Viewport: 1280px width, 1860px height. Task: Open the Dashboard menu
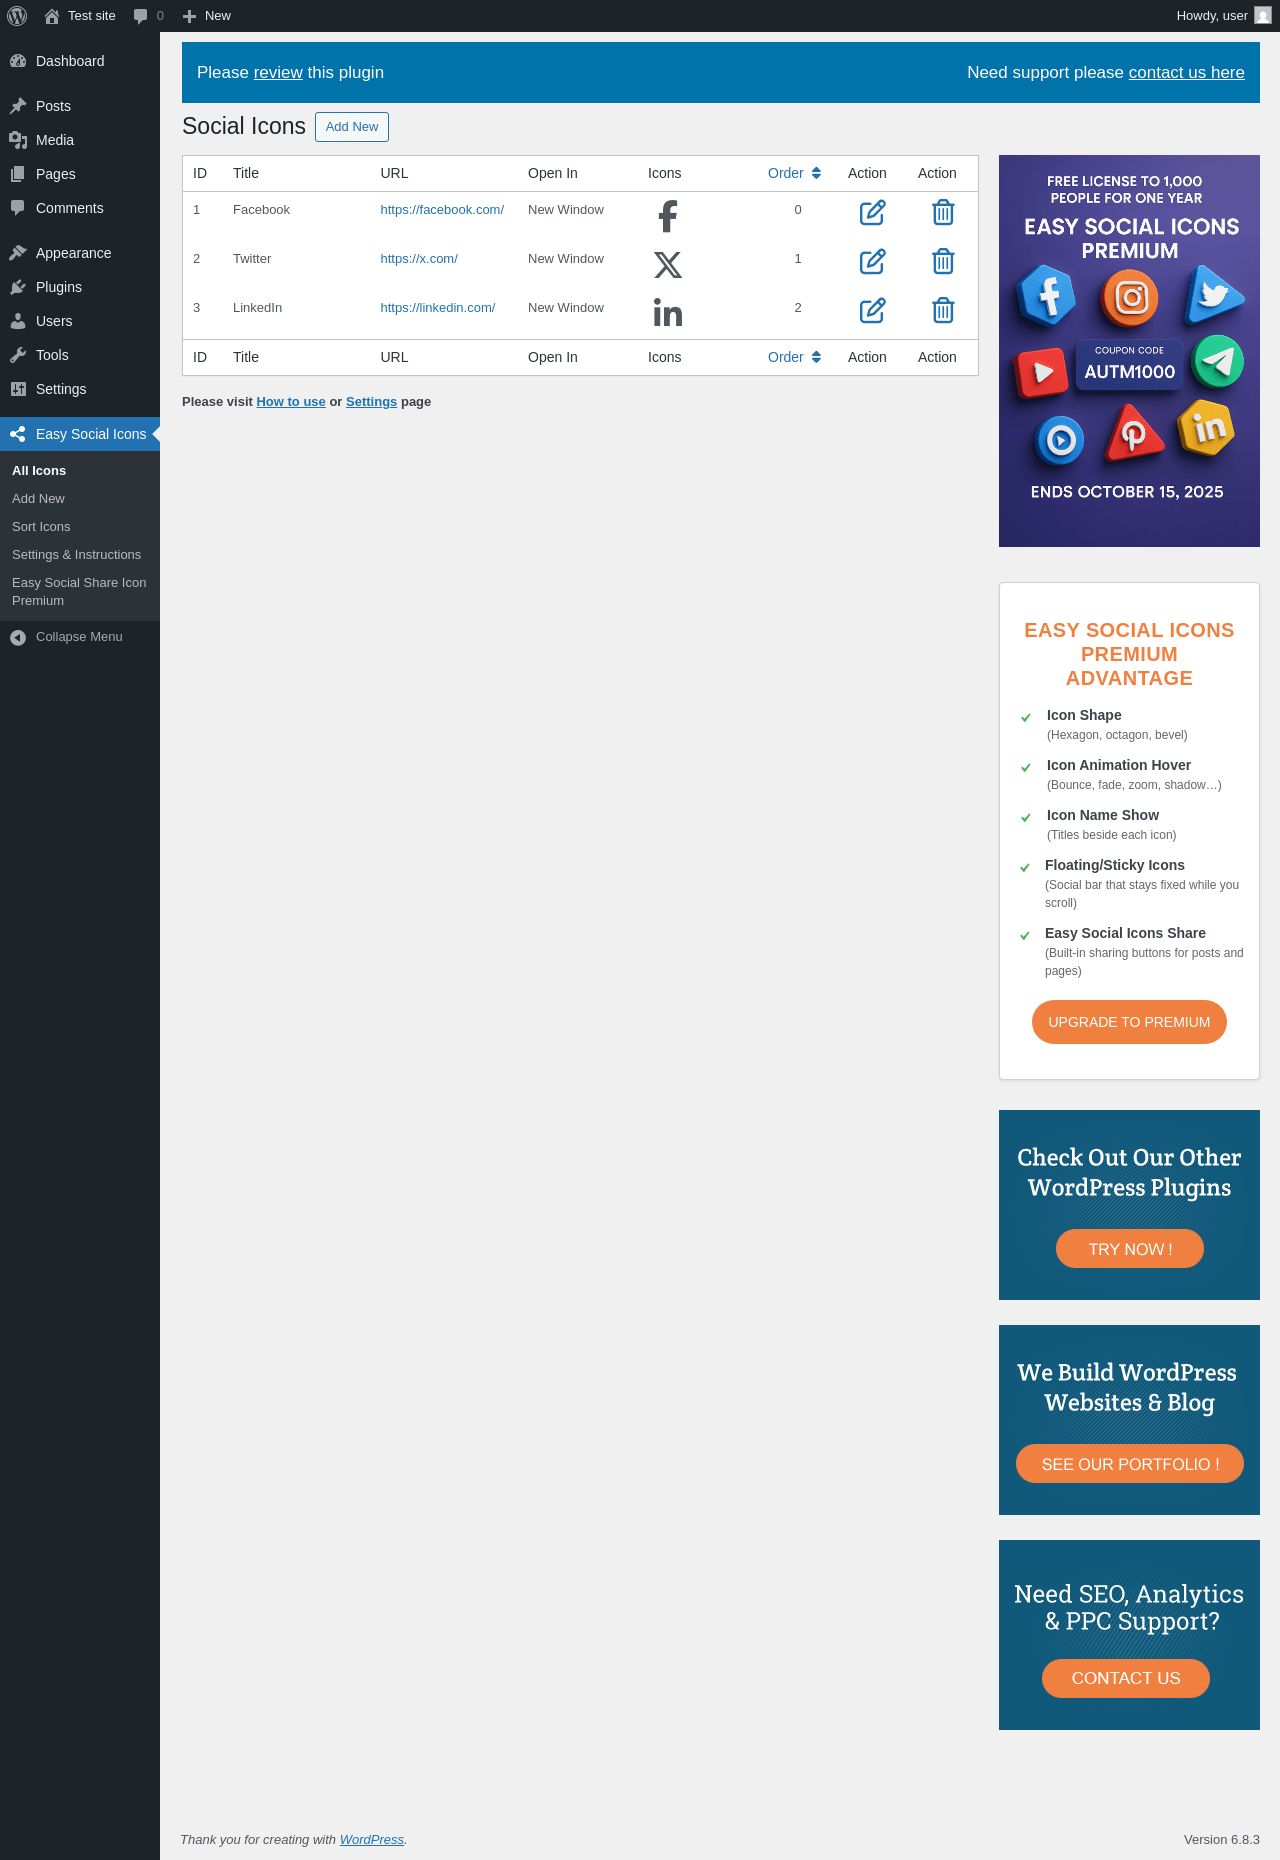tap(80, 61)
